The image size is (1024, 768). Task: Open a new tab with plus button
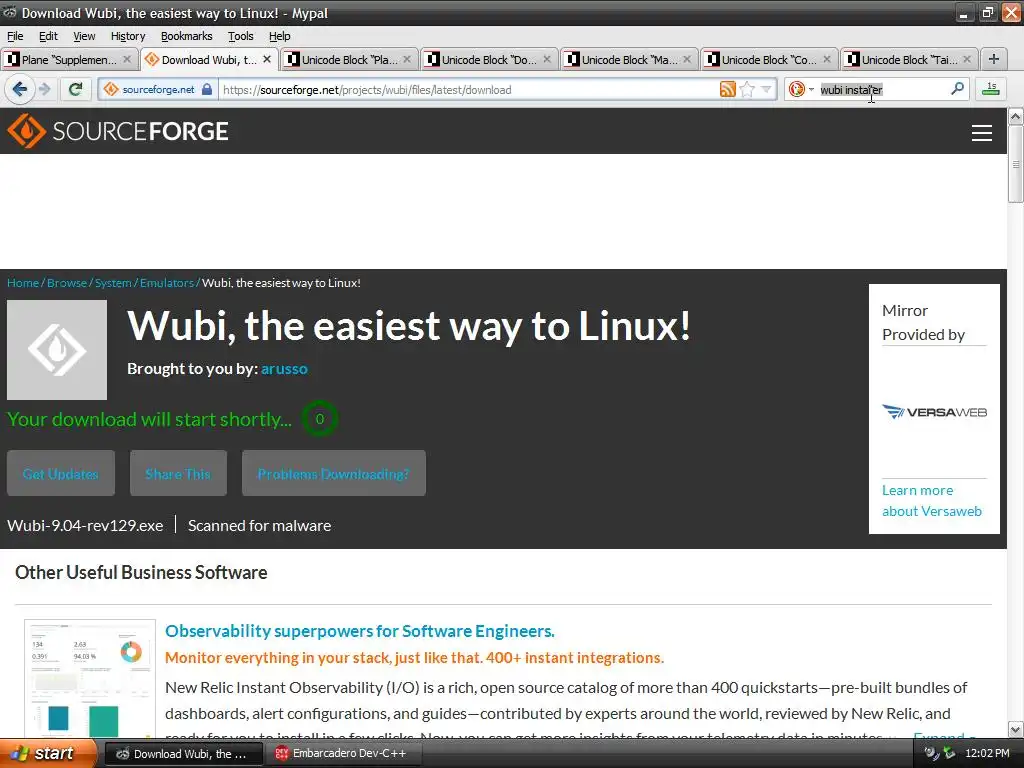[994, 59]
